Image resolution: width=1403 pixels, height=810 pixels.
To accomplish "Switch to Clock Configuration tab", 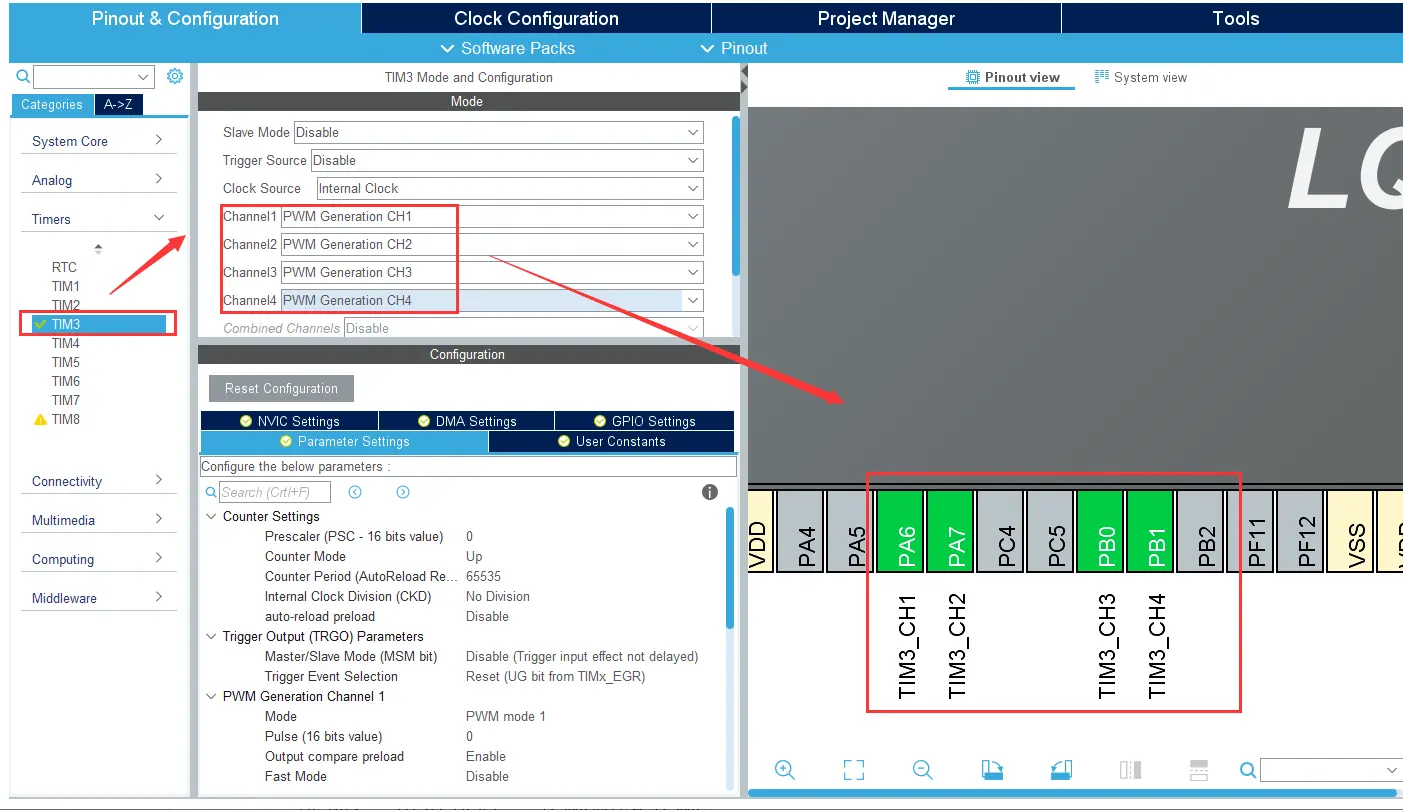I will pyautogui.click(x=536, y=18).
